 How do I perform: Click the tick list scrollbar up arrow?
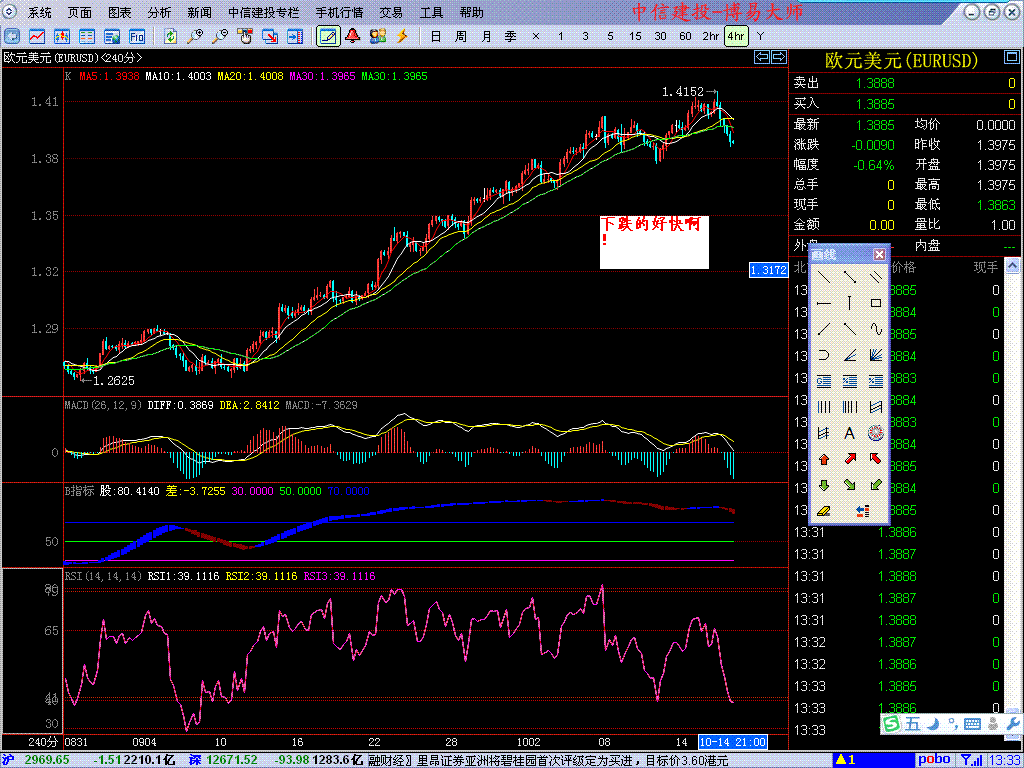click(x=1012, y=266)
